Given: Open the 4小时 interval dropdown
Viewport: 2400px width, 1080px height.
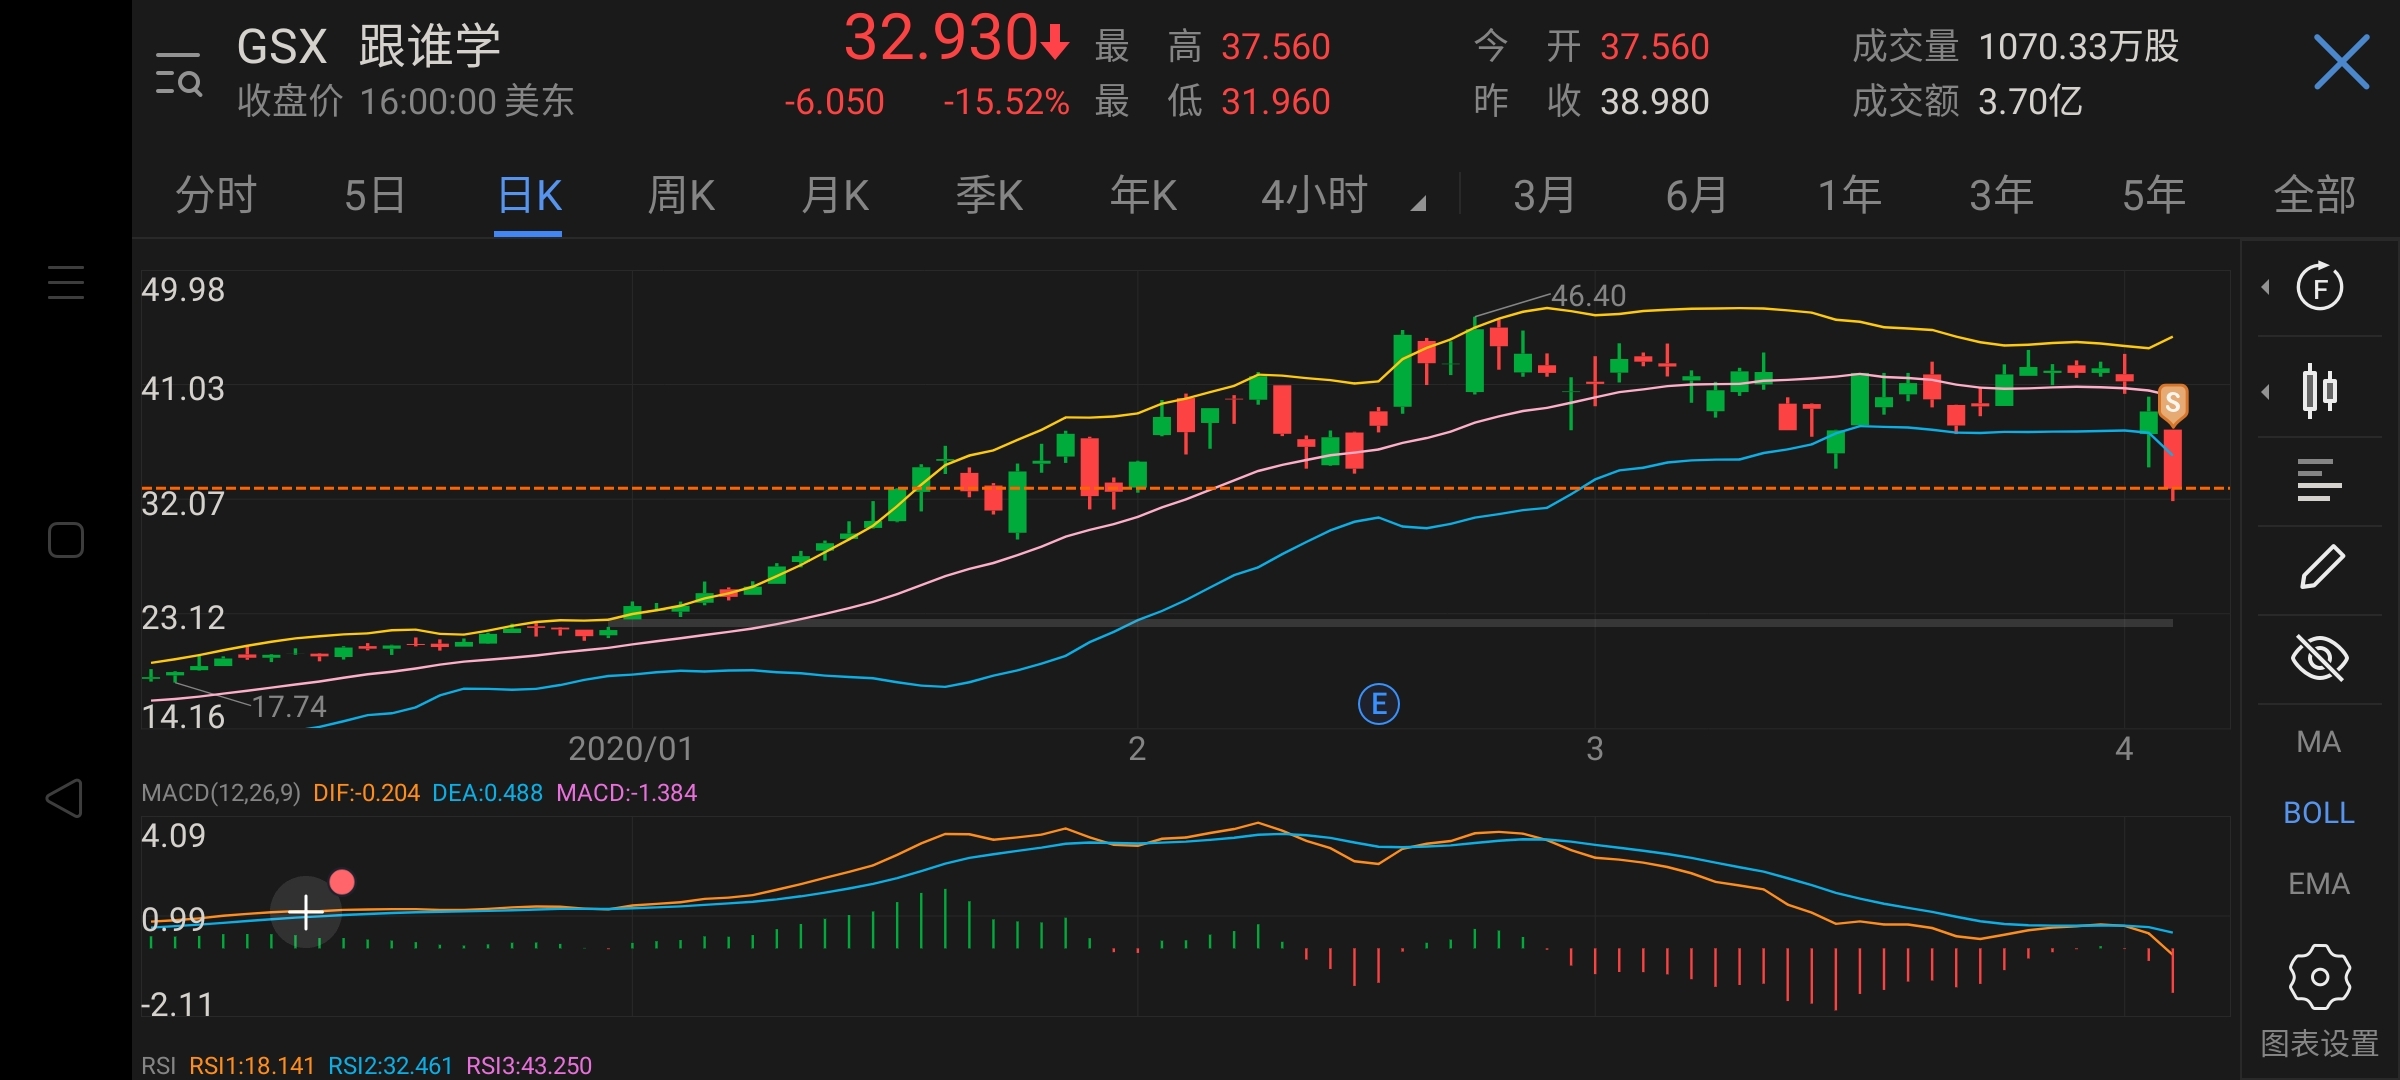Looking at the screenshot, I should coord(1342,194).
